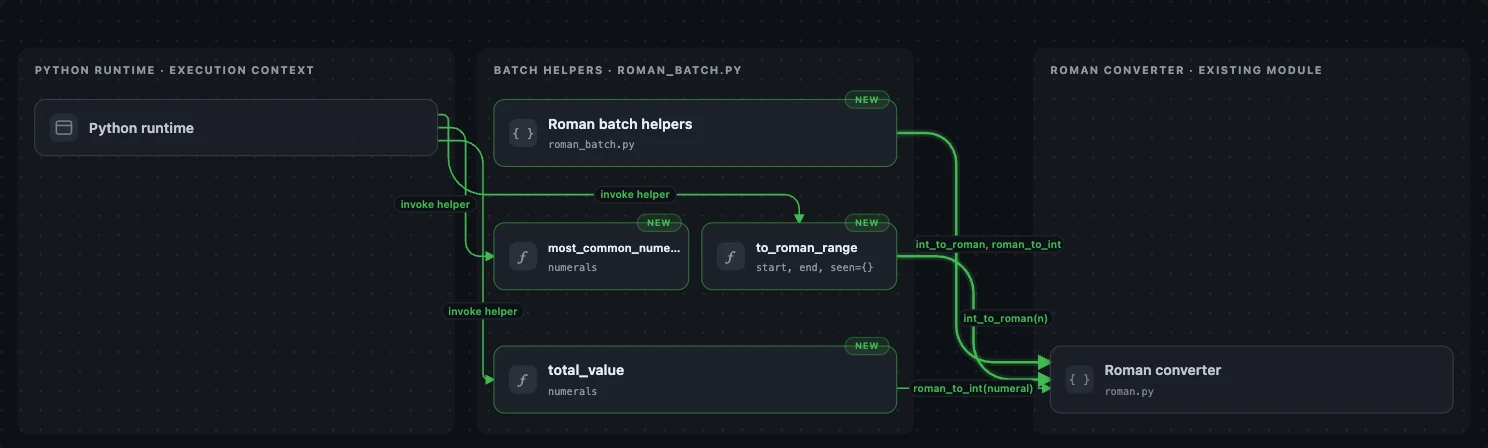Click the 'total_value' function title
This screenshot has width=1488, height=448.
pos(586,370)
